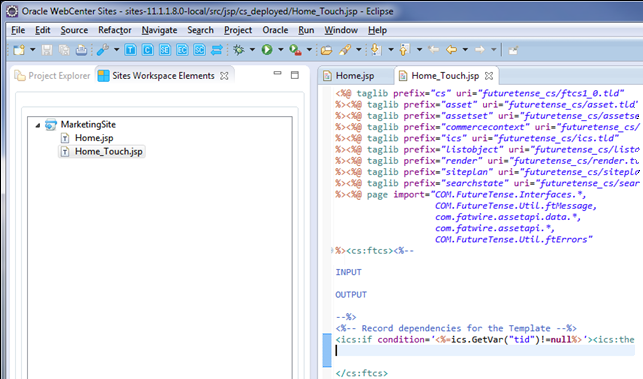Viewport: 643px width, 379px height.
Task: Maximize the Sites Workspace Elements panel
Action: coord(295,75)
